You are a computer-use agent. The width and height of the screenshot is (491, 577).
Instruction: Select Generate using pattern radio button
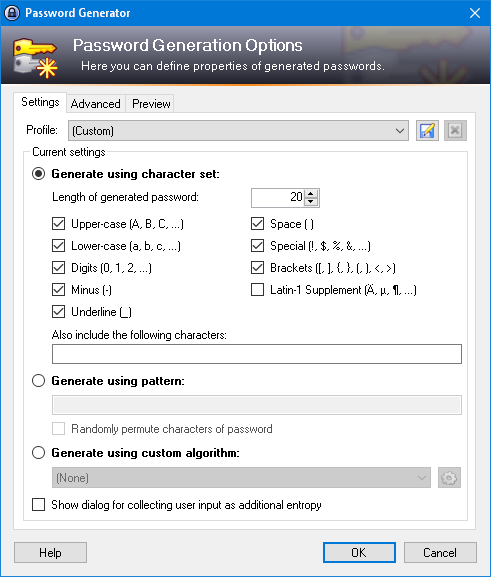pyautogui.click(x=39, y=381)
